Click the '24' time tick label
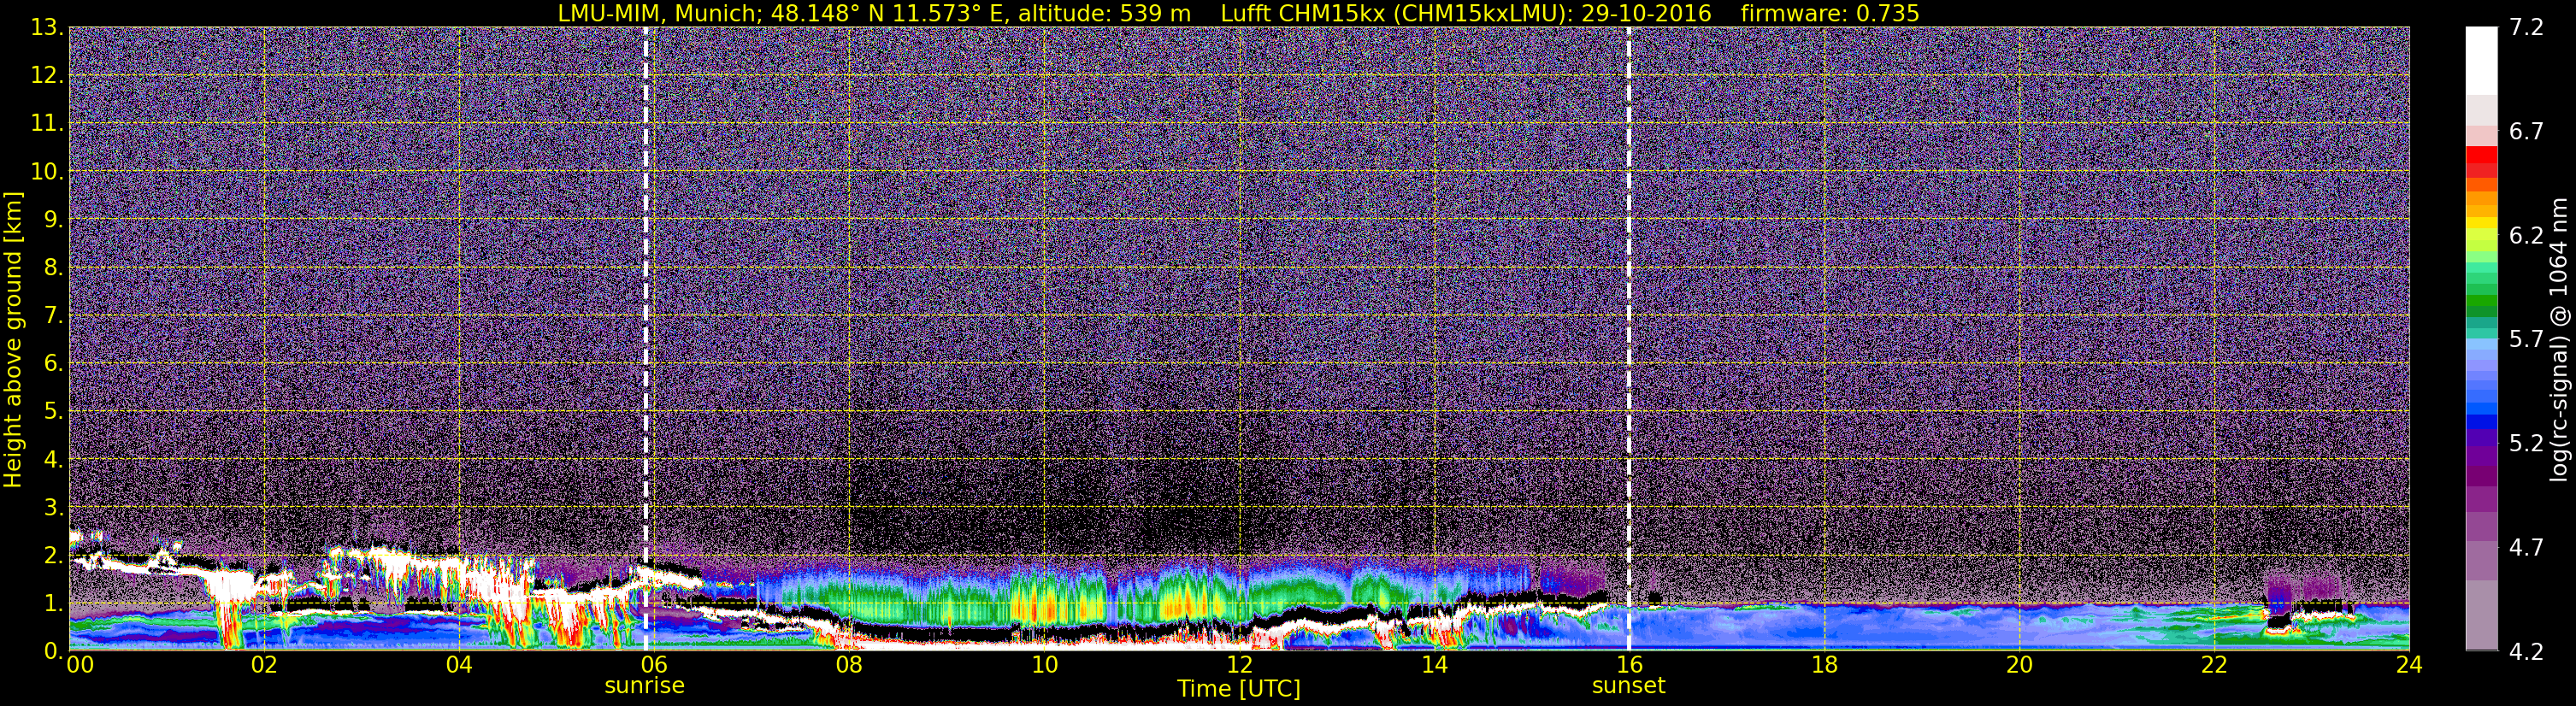The width and height of the screenshot is (2576, 706). pos(2409,665)
